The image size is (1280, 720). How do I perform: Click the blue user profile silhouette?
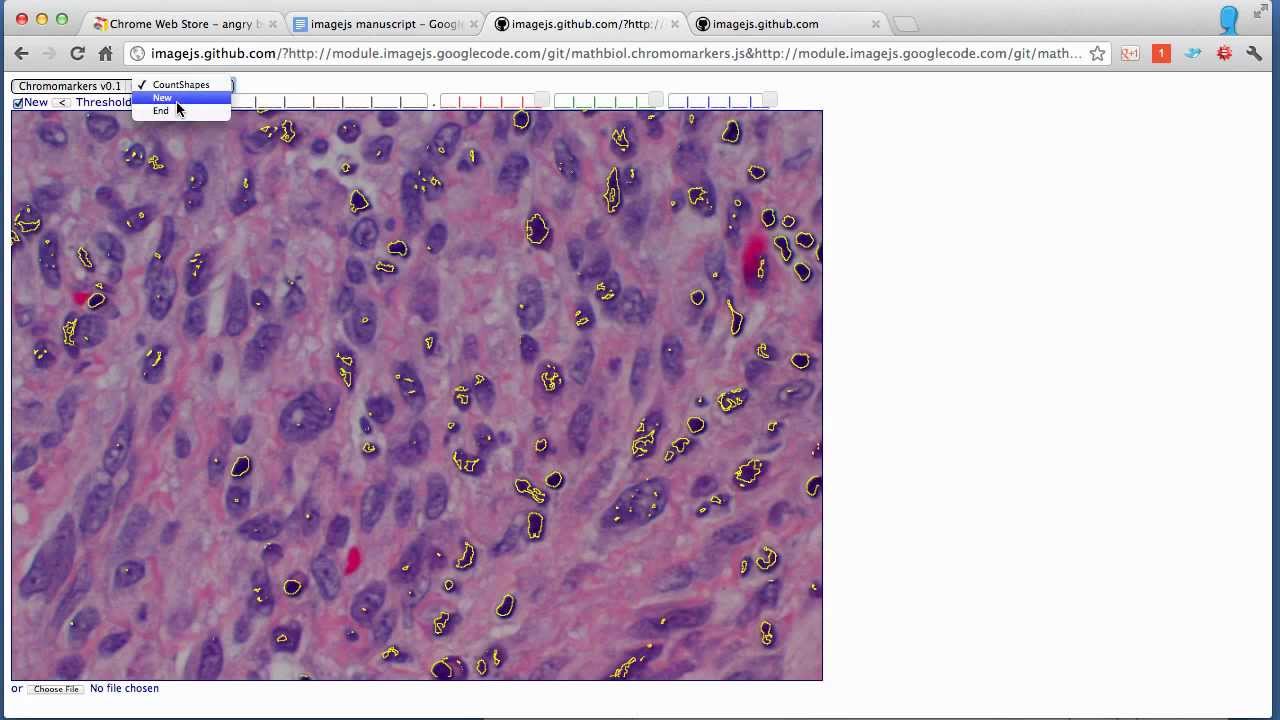[1229, 19]
